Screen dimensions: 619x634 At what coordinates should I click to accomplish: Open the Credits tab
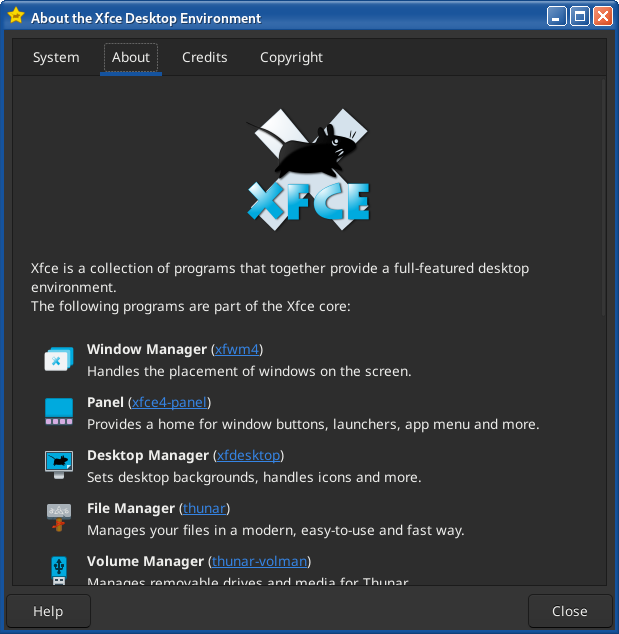[x=205, y=57]
